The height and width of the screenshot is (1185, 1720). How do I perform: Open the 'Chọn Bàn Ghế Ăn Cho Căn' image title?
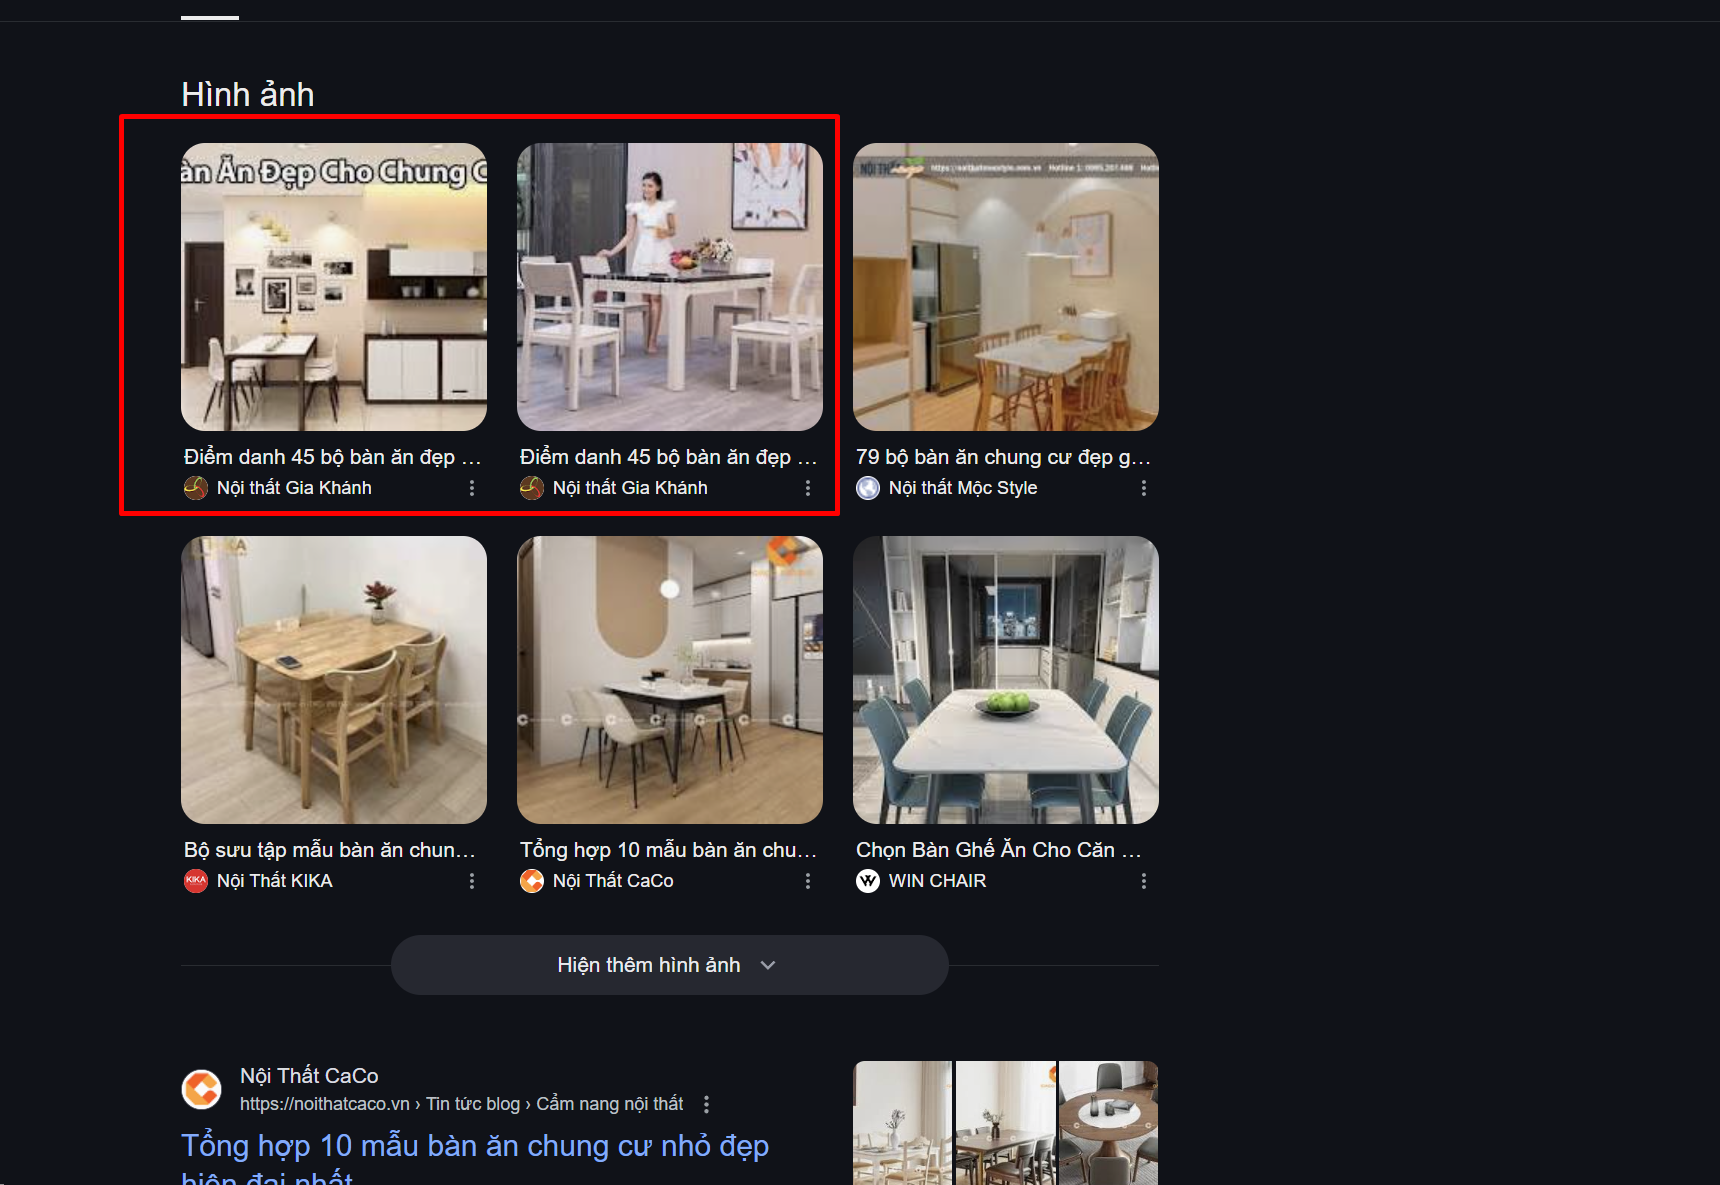tap(998, 850)
